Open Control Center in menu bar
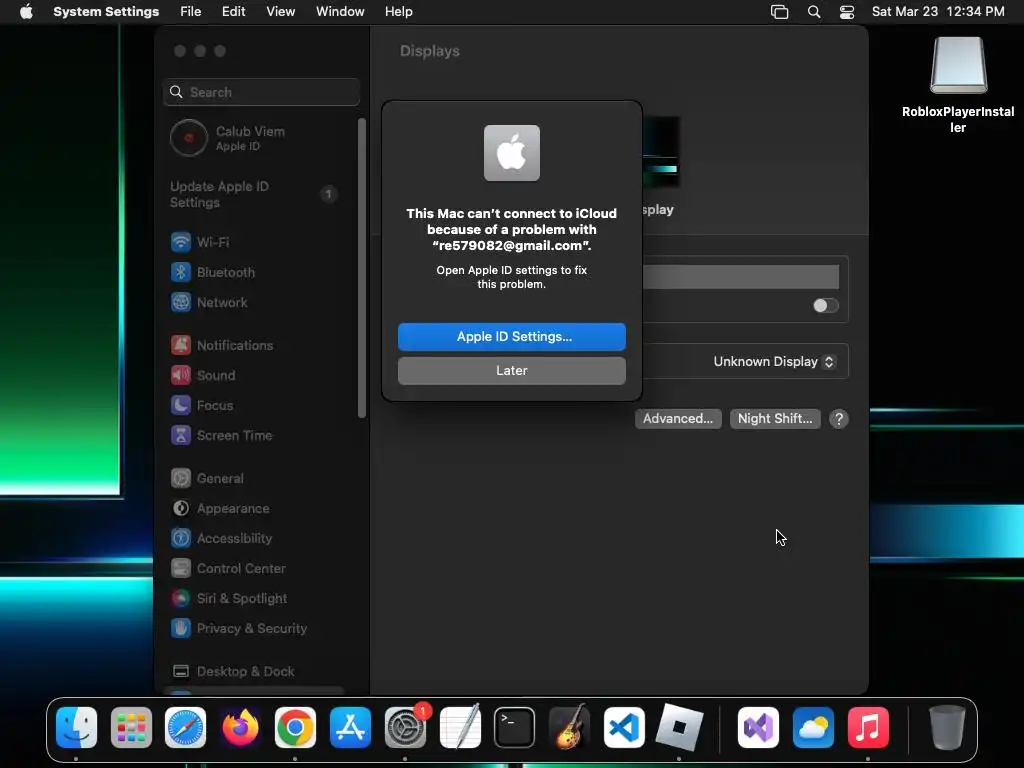Screen dimensions: 1024x768 [846, 12]
